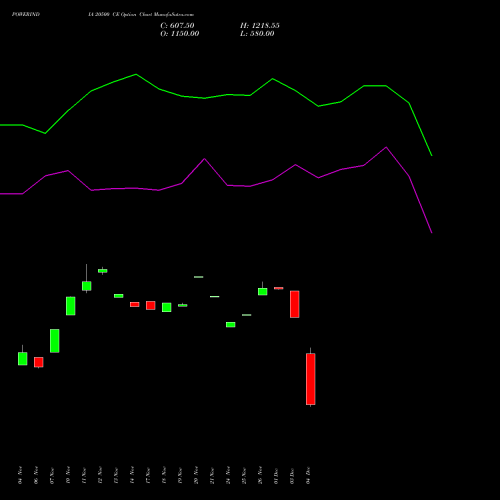500x500 pixels.
Task: Click the green 18 Nov candlestick
Action: click(167, 307)
